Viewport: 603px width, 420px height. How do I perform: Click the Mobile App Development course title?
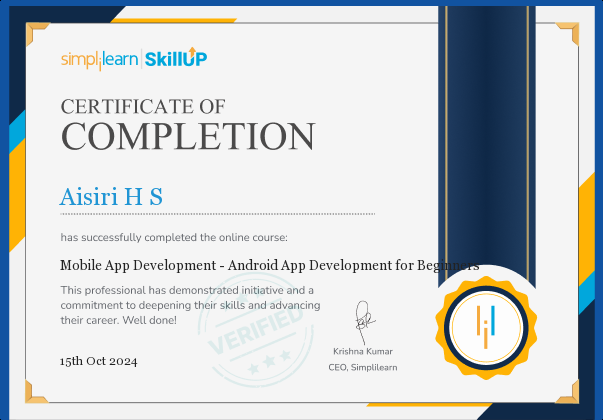pos(269,265)
